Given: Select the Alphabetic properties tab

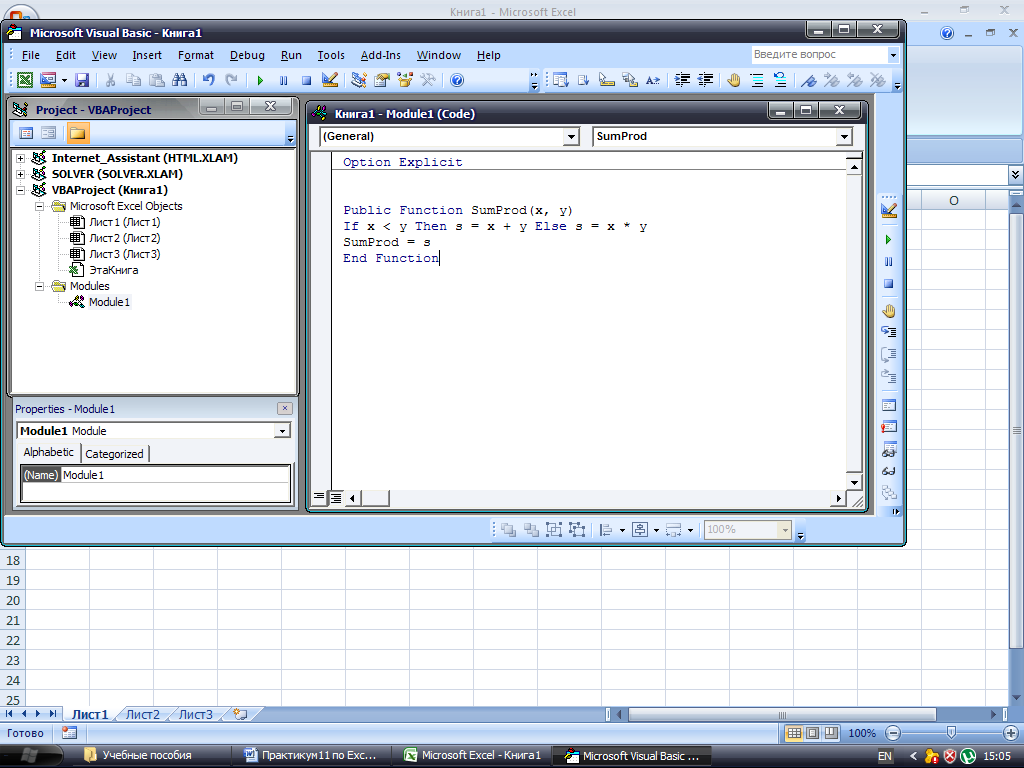Looking at the screenshot, I should click(x=48, y=452).
